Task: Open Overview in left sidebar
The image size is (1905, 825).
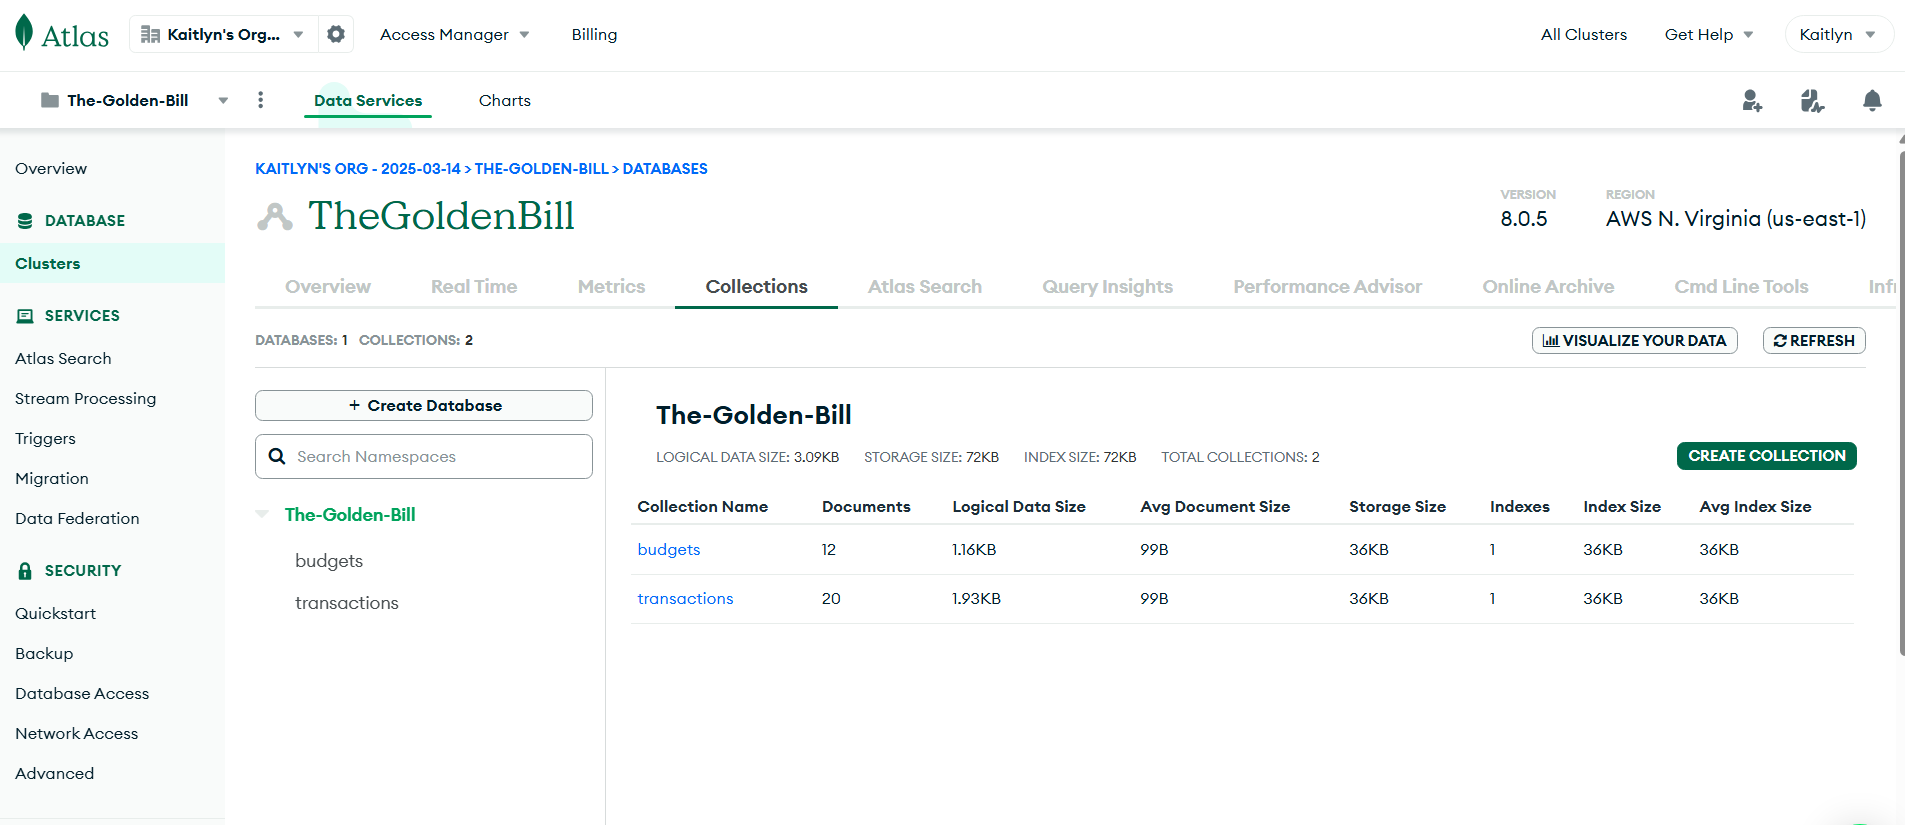Action: (51, 168)
